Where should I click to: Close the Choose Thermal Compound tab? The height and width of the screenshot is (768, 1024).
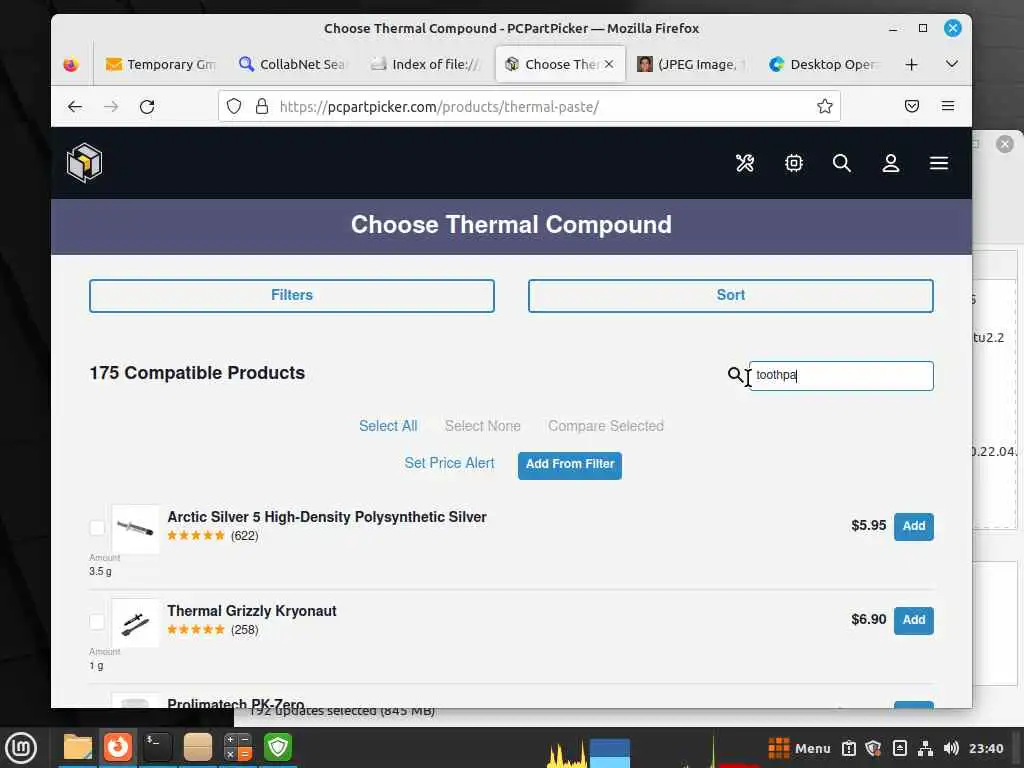609,64
